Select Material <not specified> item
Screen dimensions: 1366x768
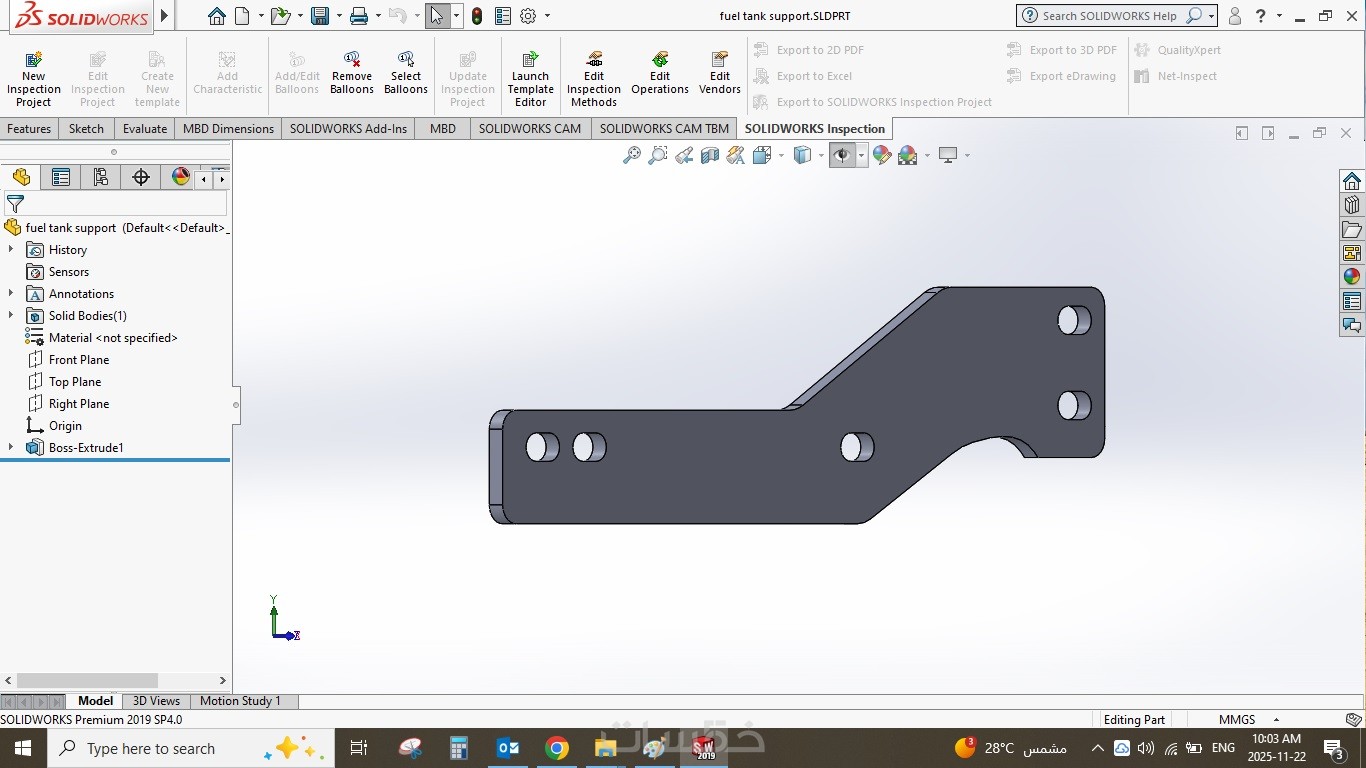click(x=113, y=338)
